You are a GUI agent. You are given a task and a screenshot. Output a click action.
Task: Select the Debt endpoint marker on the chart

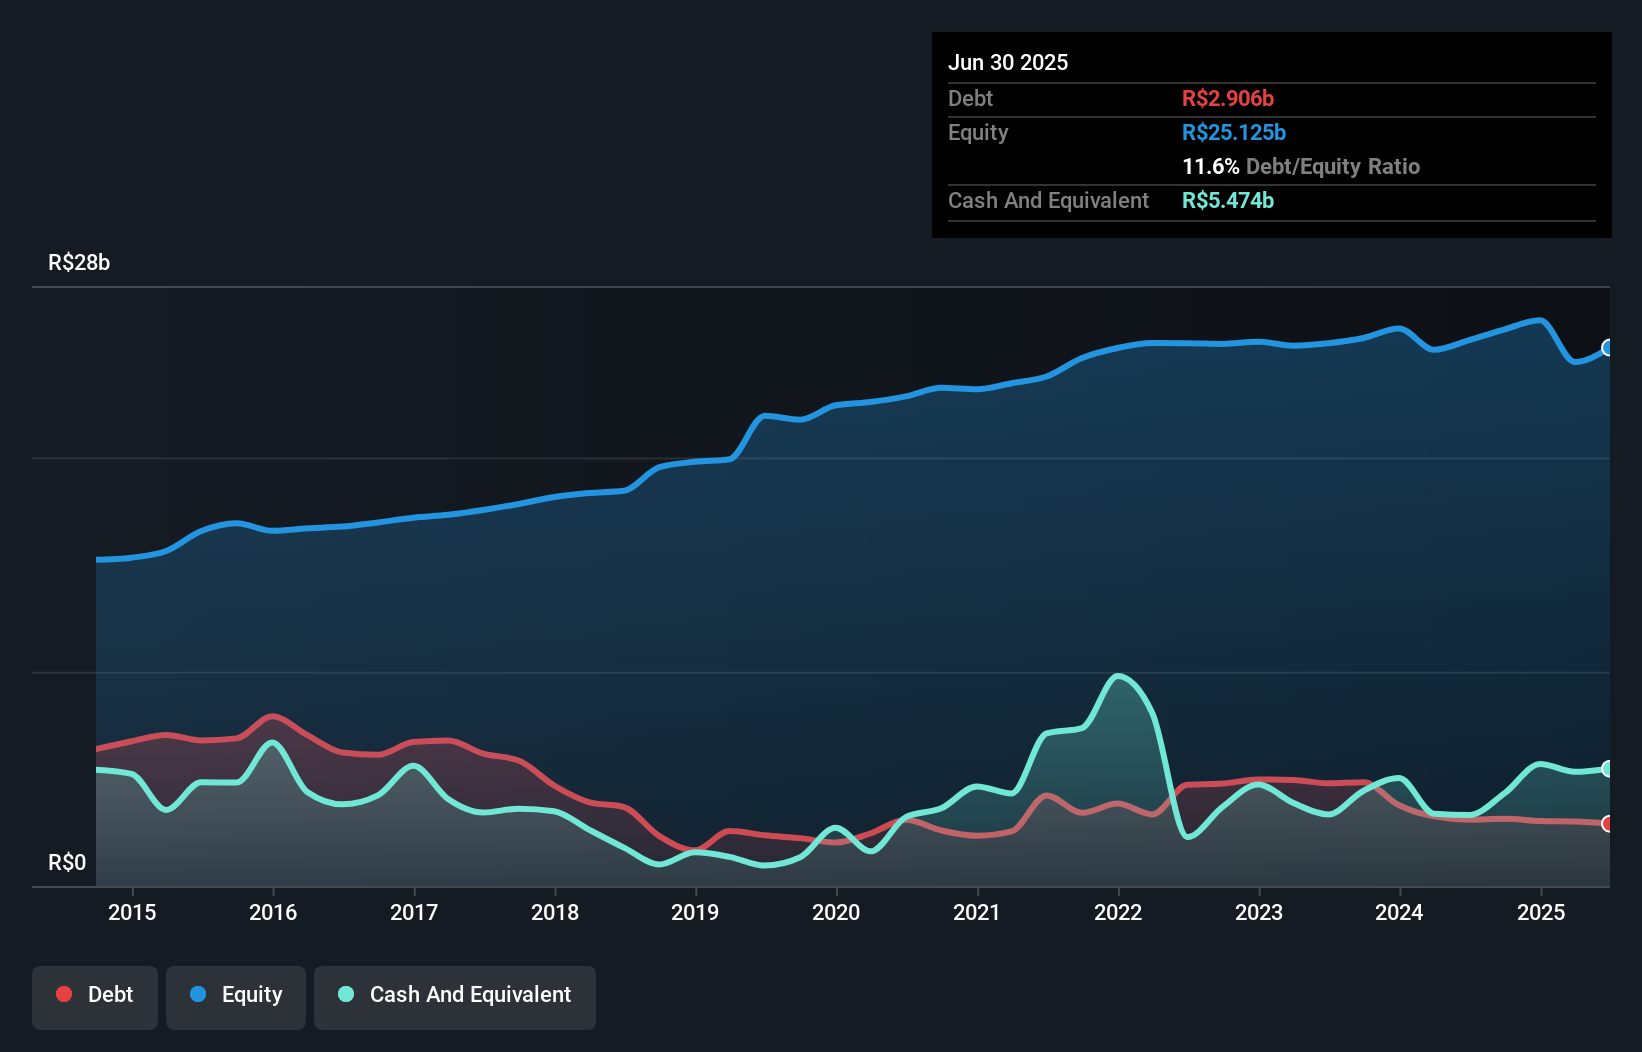coord(1607,824)
